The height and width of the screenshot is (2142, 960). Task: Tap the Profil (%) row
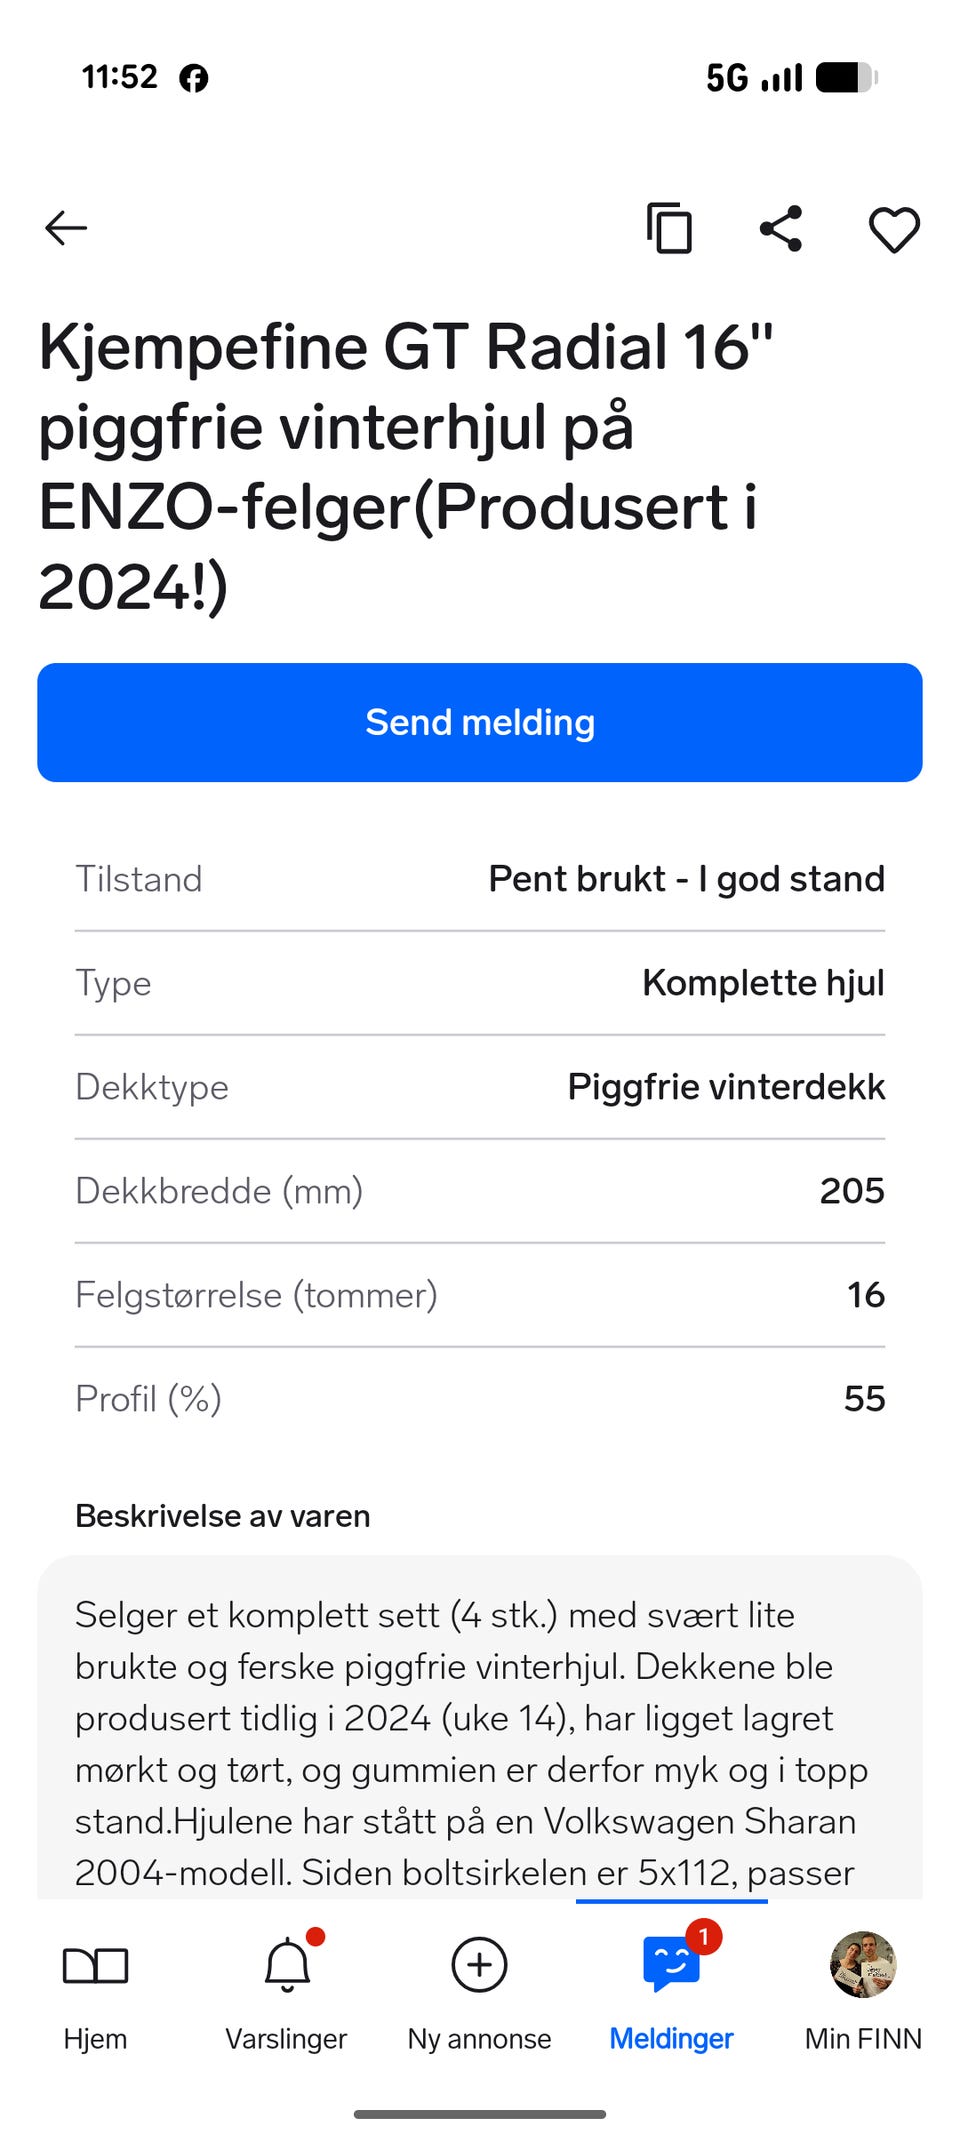480,1399
